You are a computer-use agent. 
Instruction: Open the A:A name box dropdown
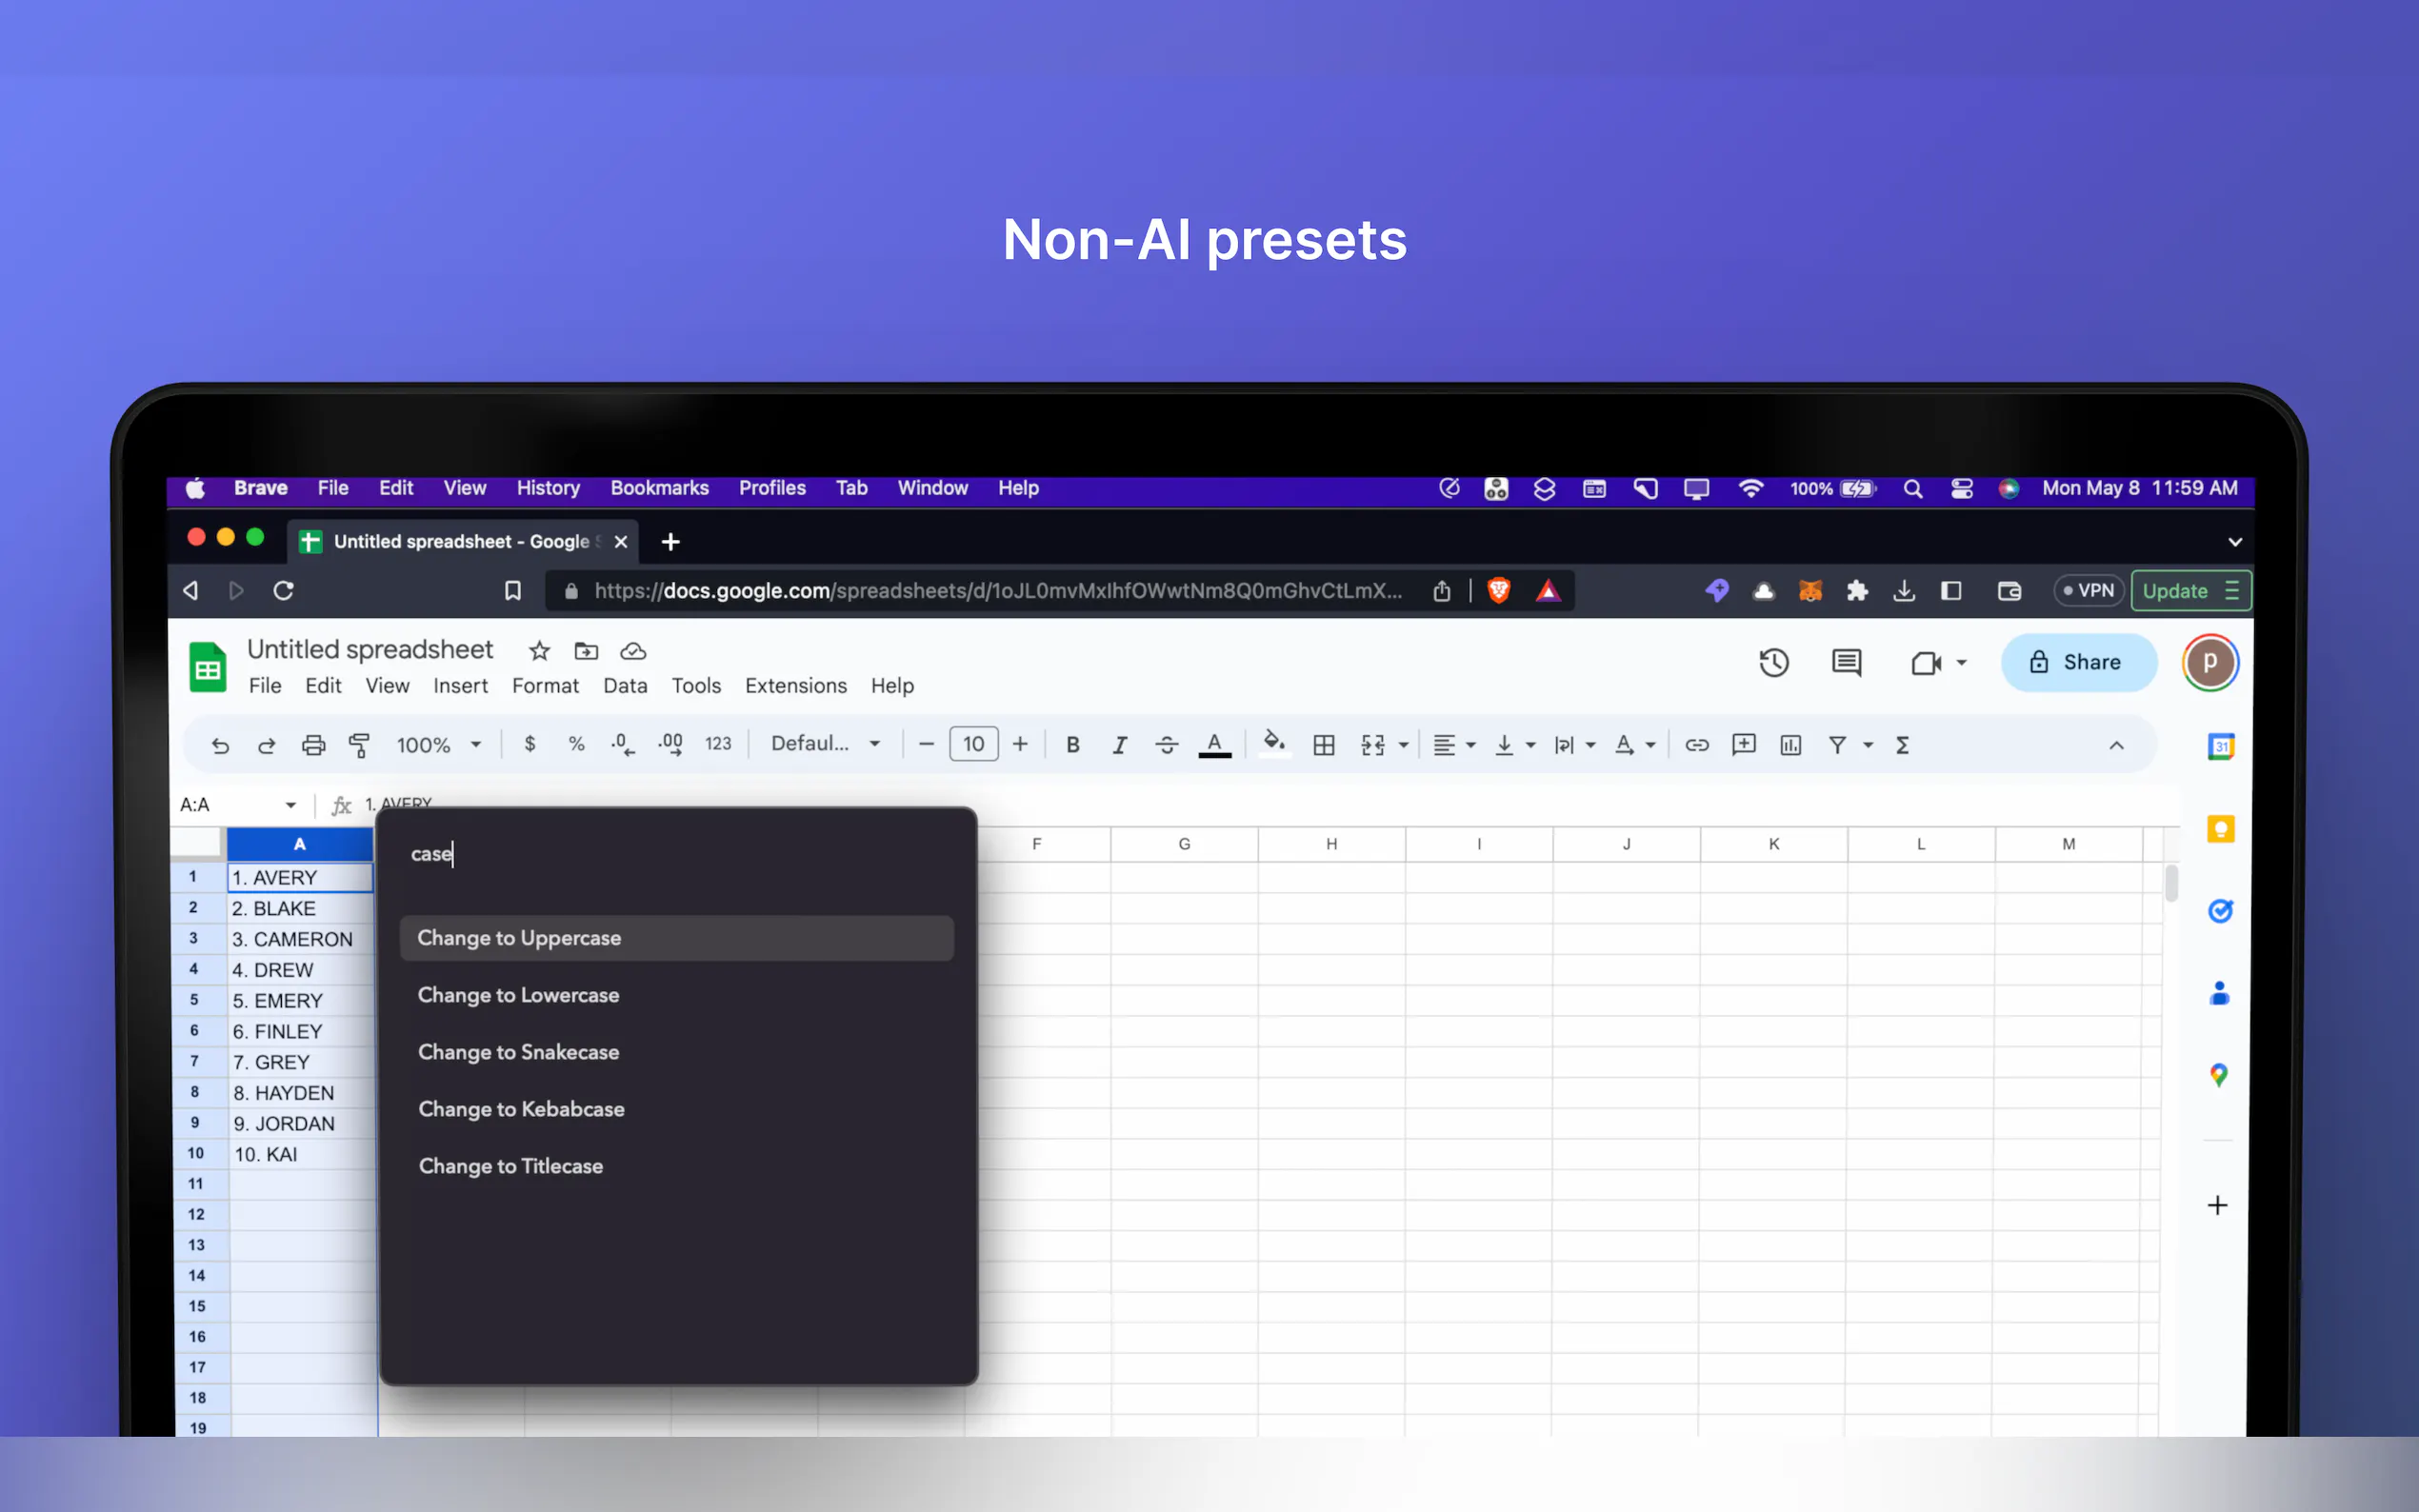click(x=290, y=805)
